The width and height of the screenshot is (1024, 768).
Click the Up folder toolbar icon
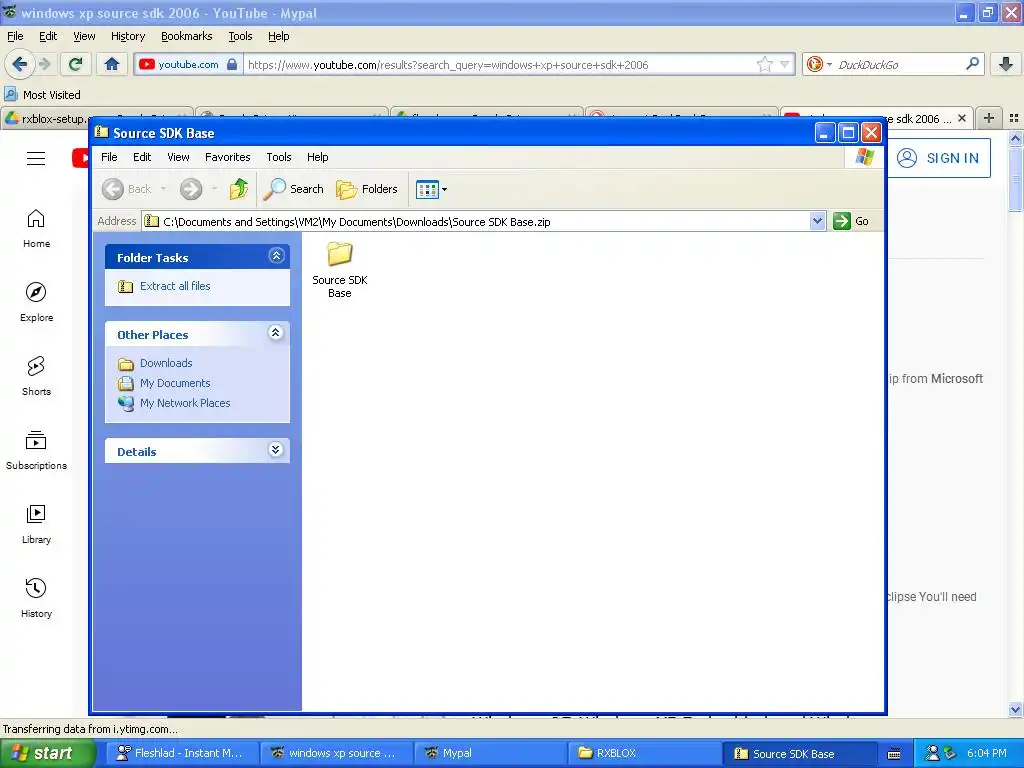(239, 189)
